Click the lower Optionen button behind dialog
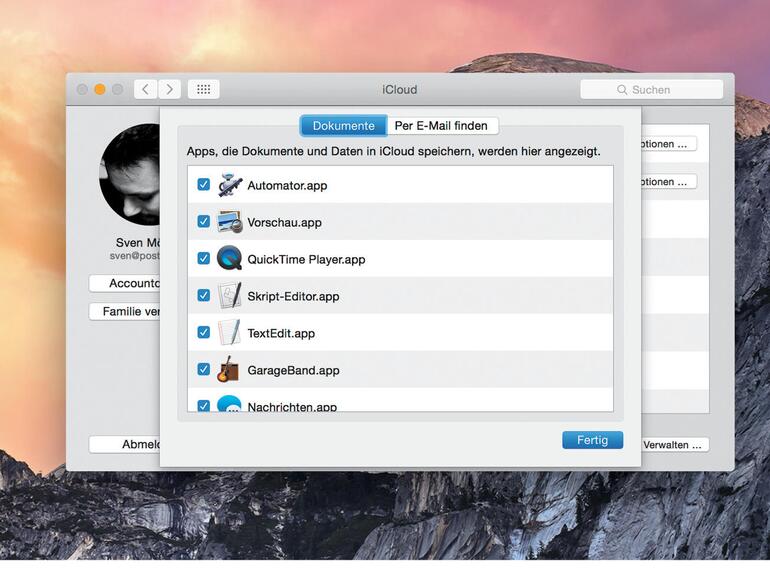This screenshot has width=770, height=578. (668, 182)
